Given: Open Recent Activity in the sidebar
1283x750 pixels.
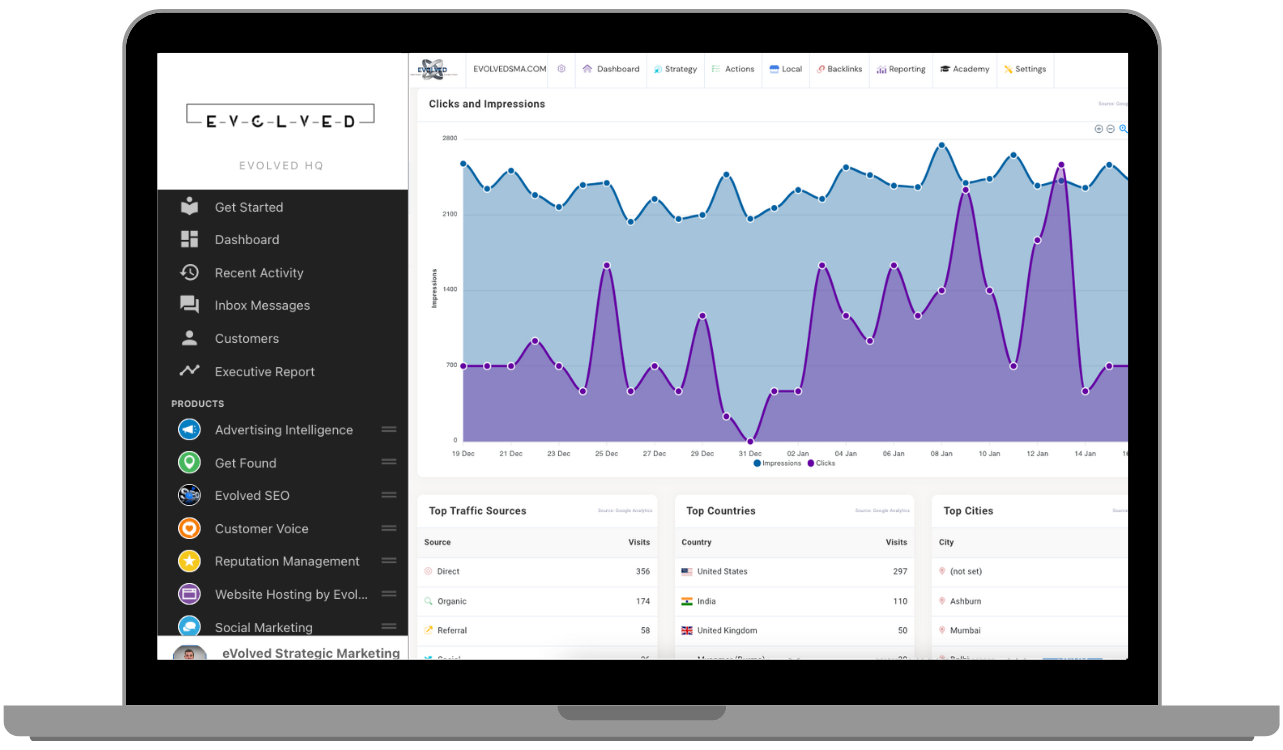Looking at the screenshot, I should coord(258,272).
